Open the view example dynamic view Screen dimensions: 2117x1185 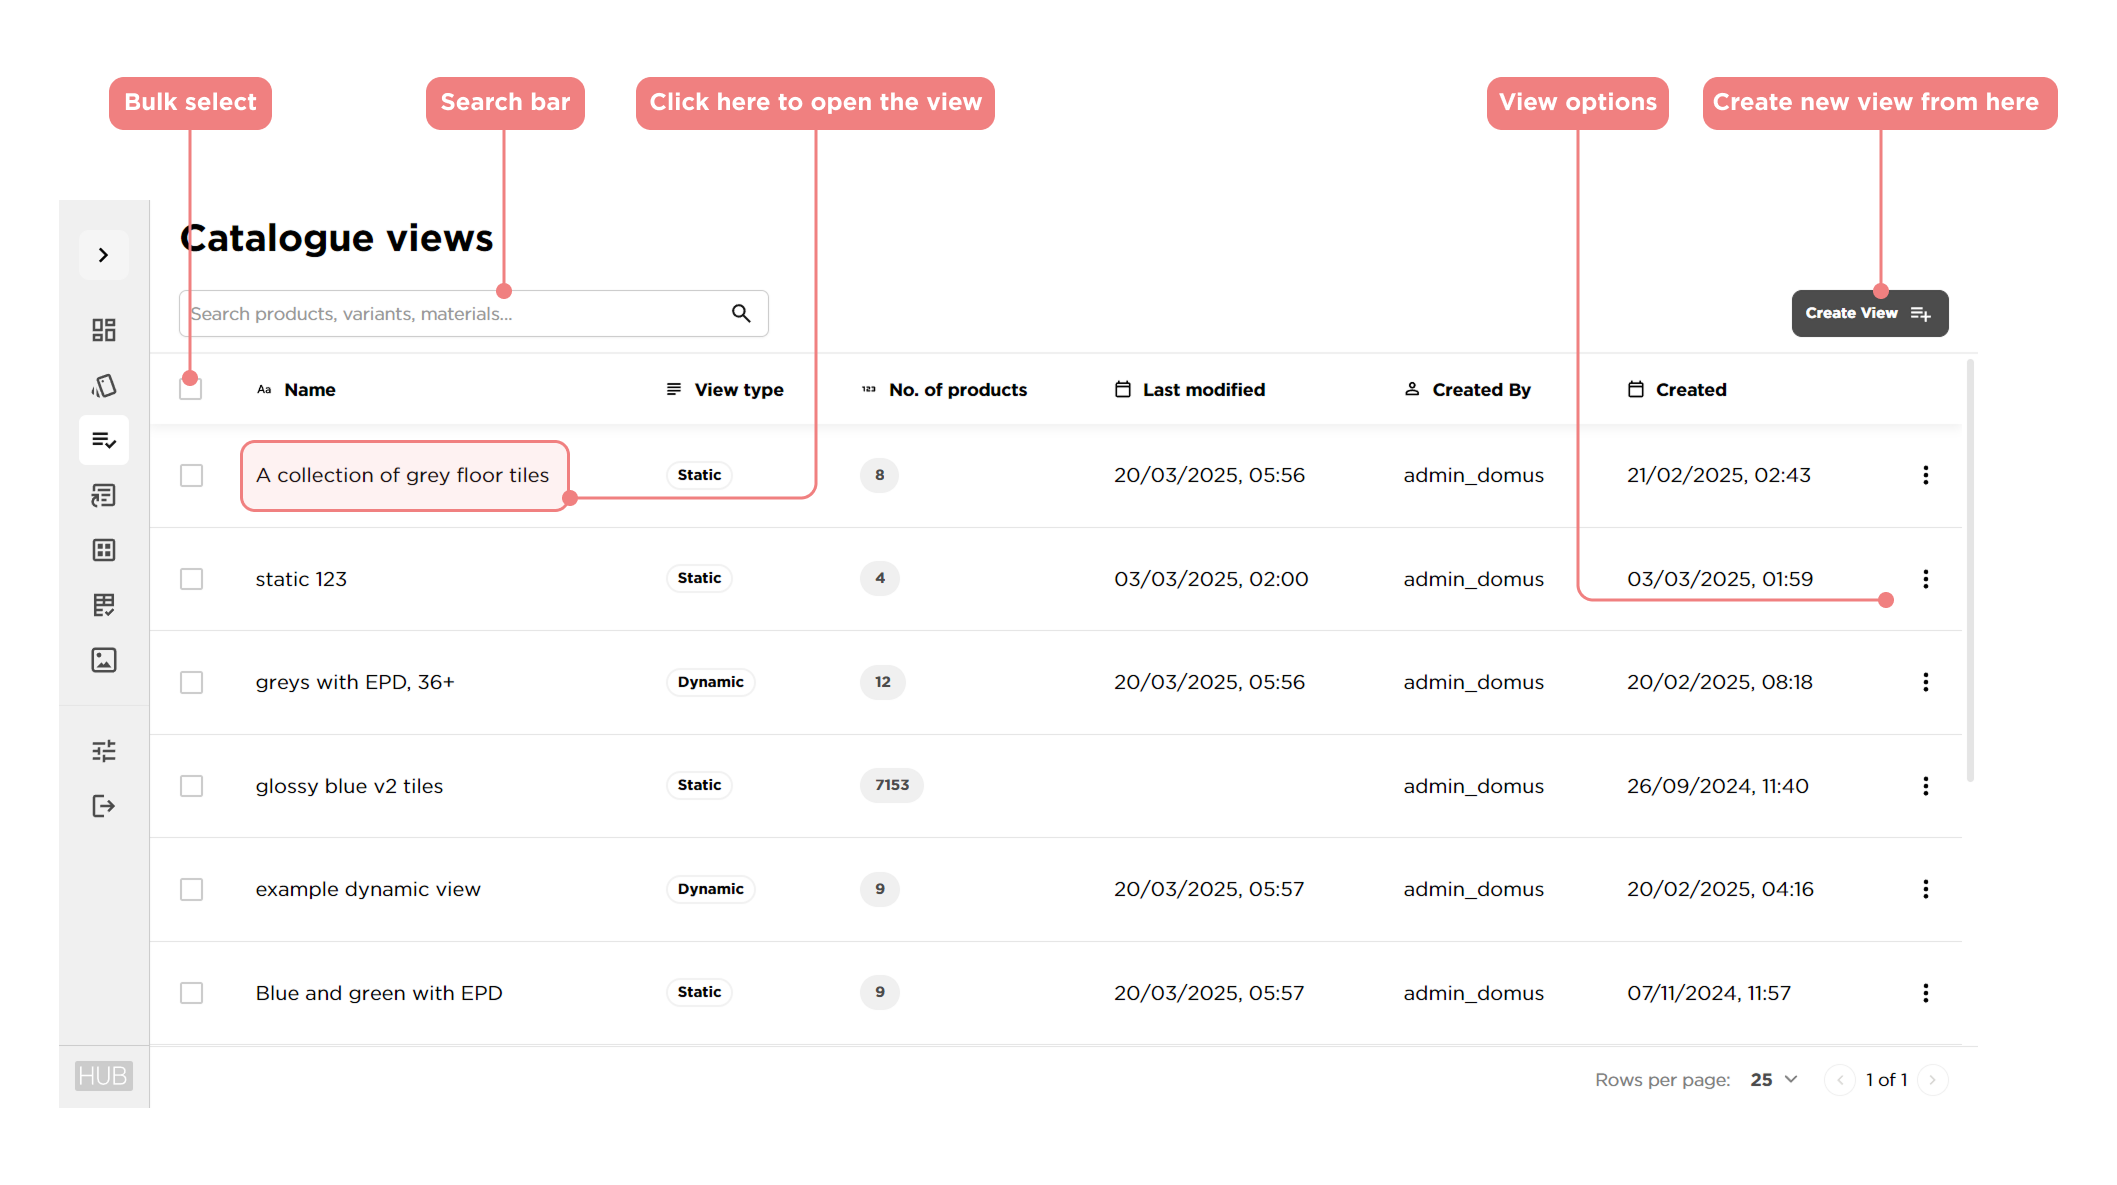pyautogui.click(x=368, y=889)
